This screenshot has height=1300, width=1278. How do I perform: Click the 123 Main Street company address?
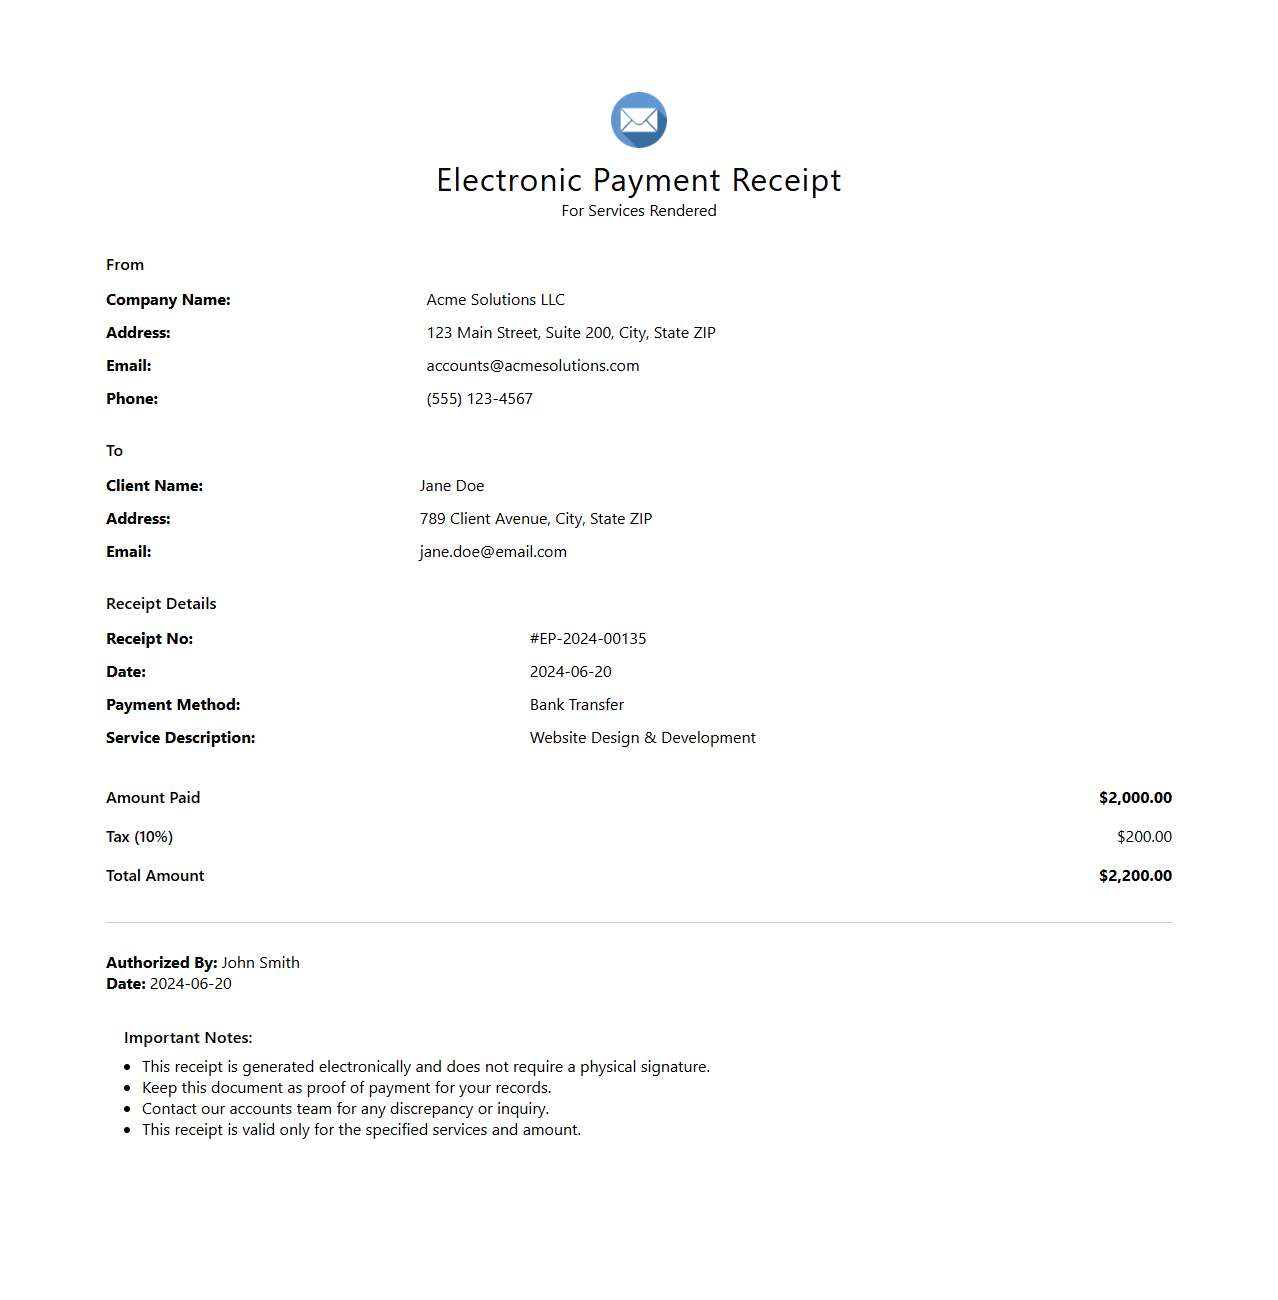click(x=571, y=333)
